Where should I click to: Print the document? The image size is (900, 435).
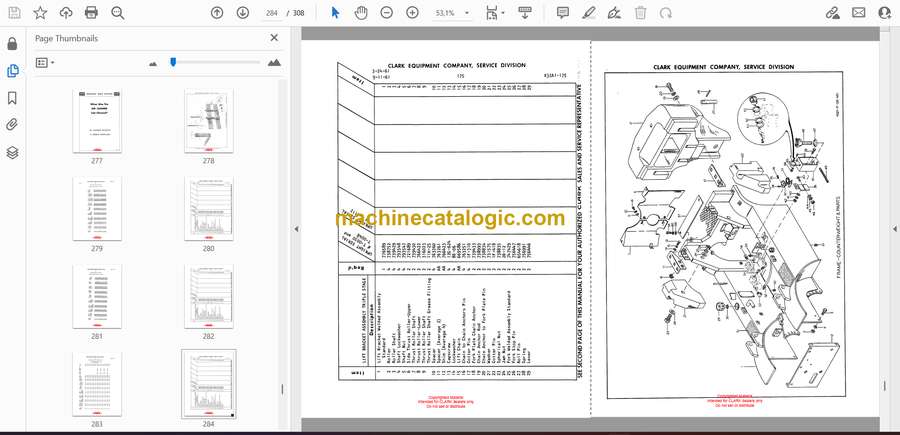click(x=91, y=13)
